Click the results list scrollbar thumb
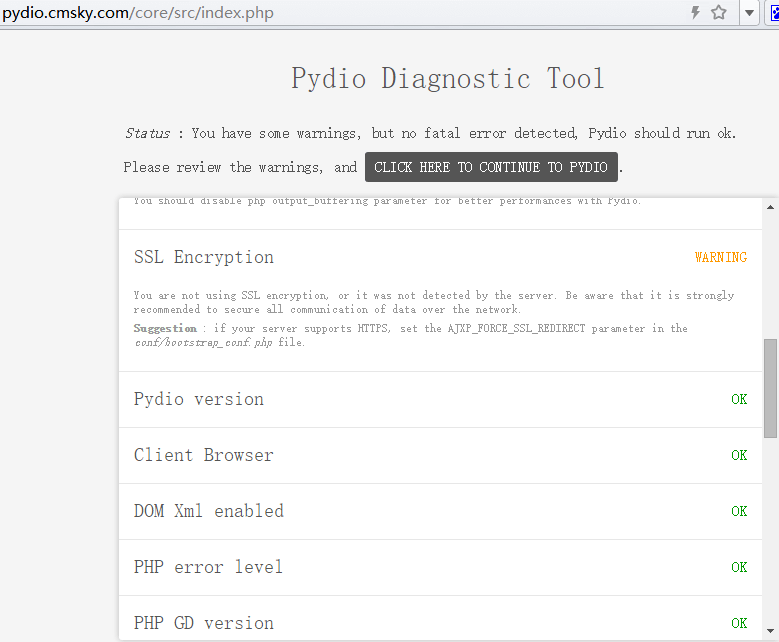Image resolution: width=779 pixels, height=642 pixels. coord(771,389)
